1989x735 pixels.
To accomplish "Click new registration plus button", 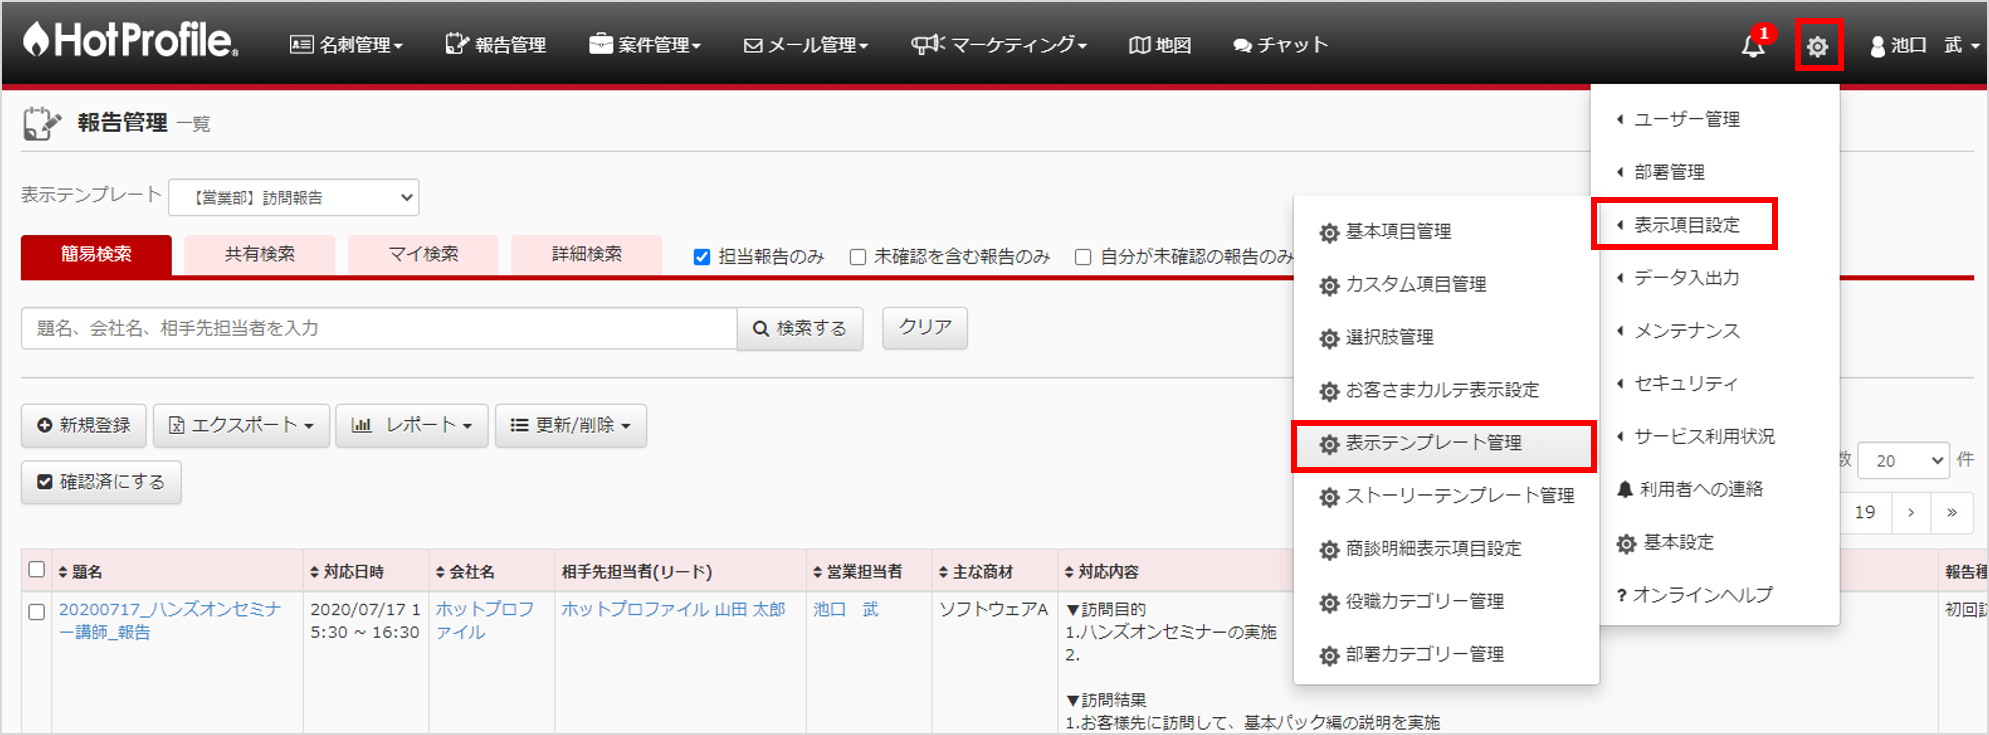I will [84, 426].
